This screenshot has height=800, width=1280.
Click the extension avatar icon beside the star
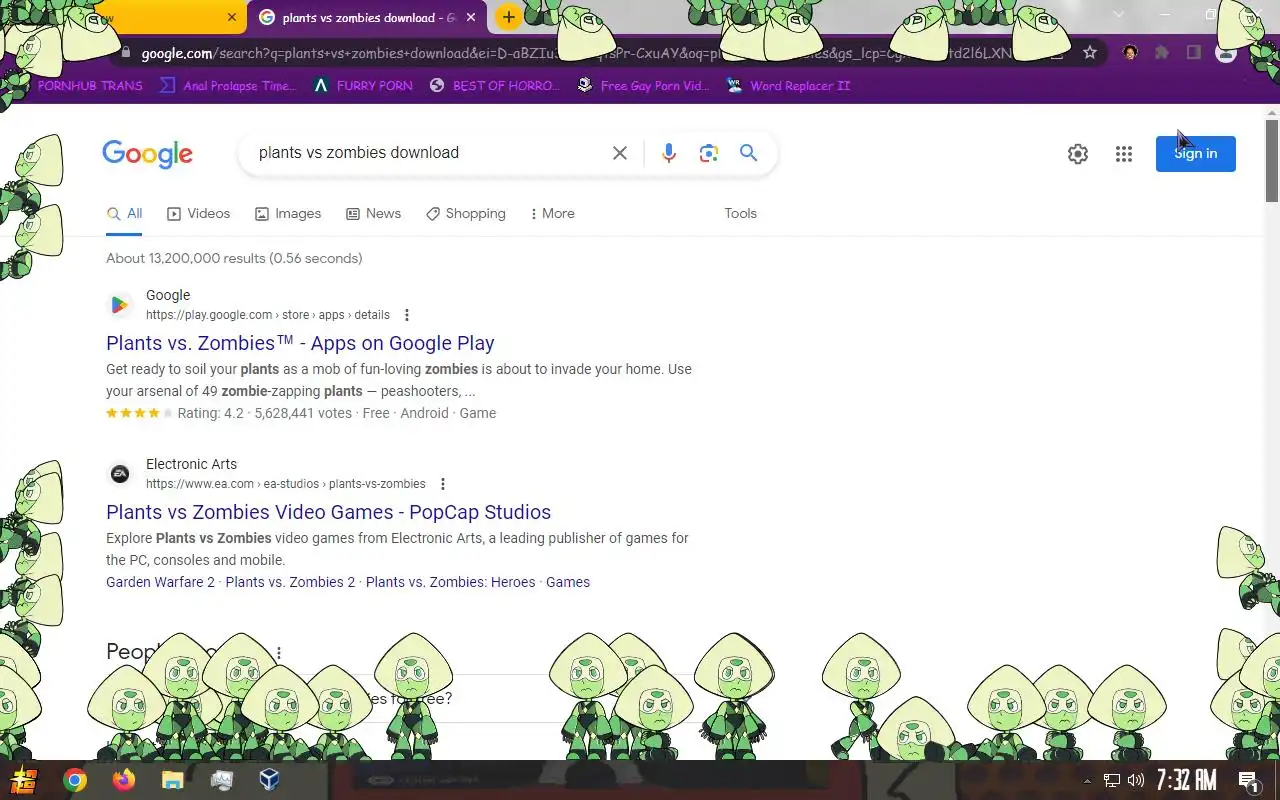pyautogui.click(x=1130, y=53)
